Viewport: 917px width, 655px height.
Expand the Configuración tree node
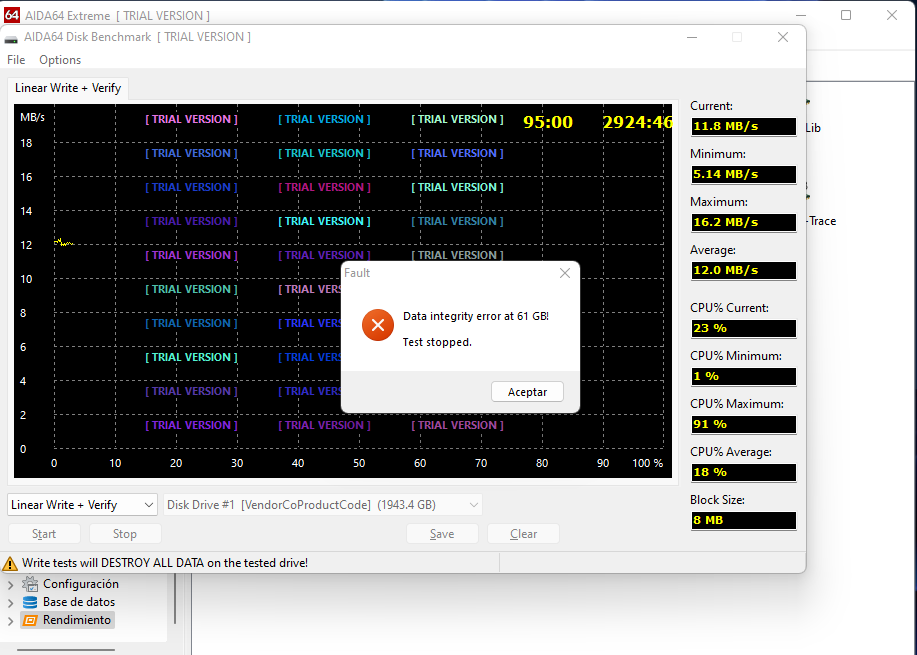coord(11,584)
